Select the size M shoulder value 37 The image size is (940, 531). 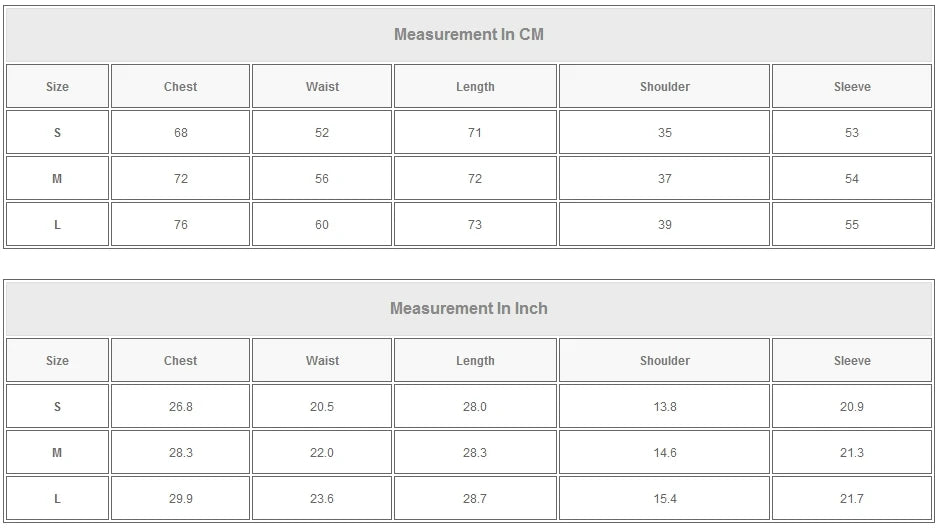(665, 179)
